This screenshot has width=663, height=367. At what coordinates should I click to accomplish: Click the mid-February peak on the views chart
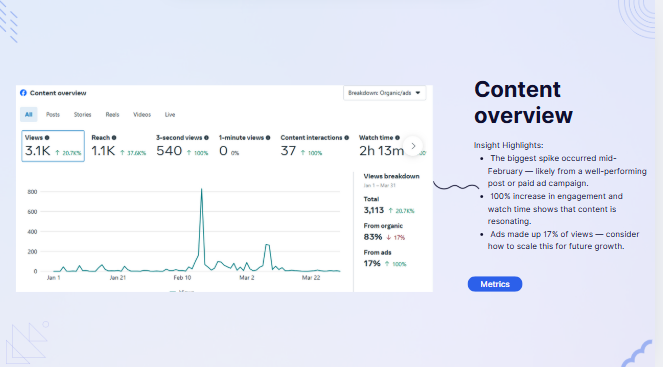click(201, 189)
